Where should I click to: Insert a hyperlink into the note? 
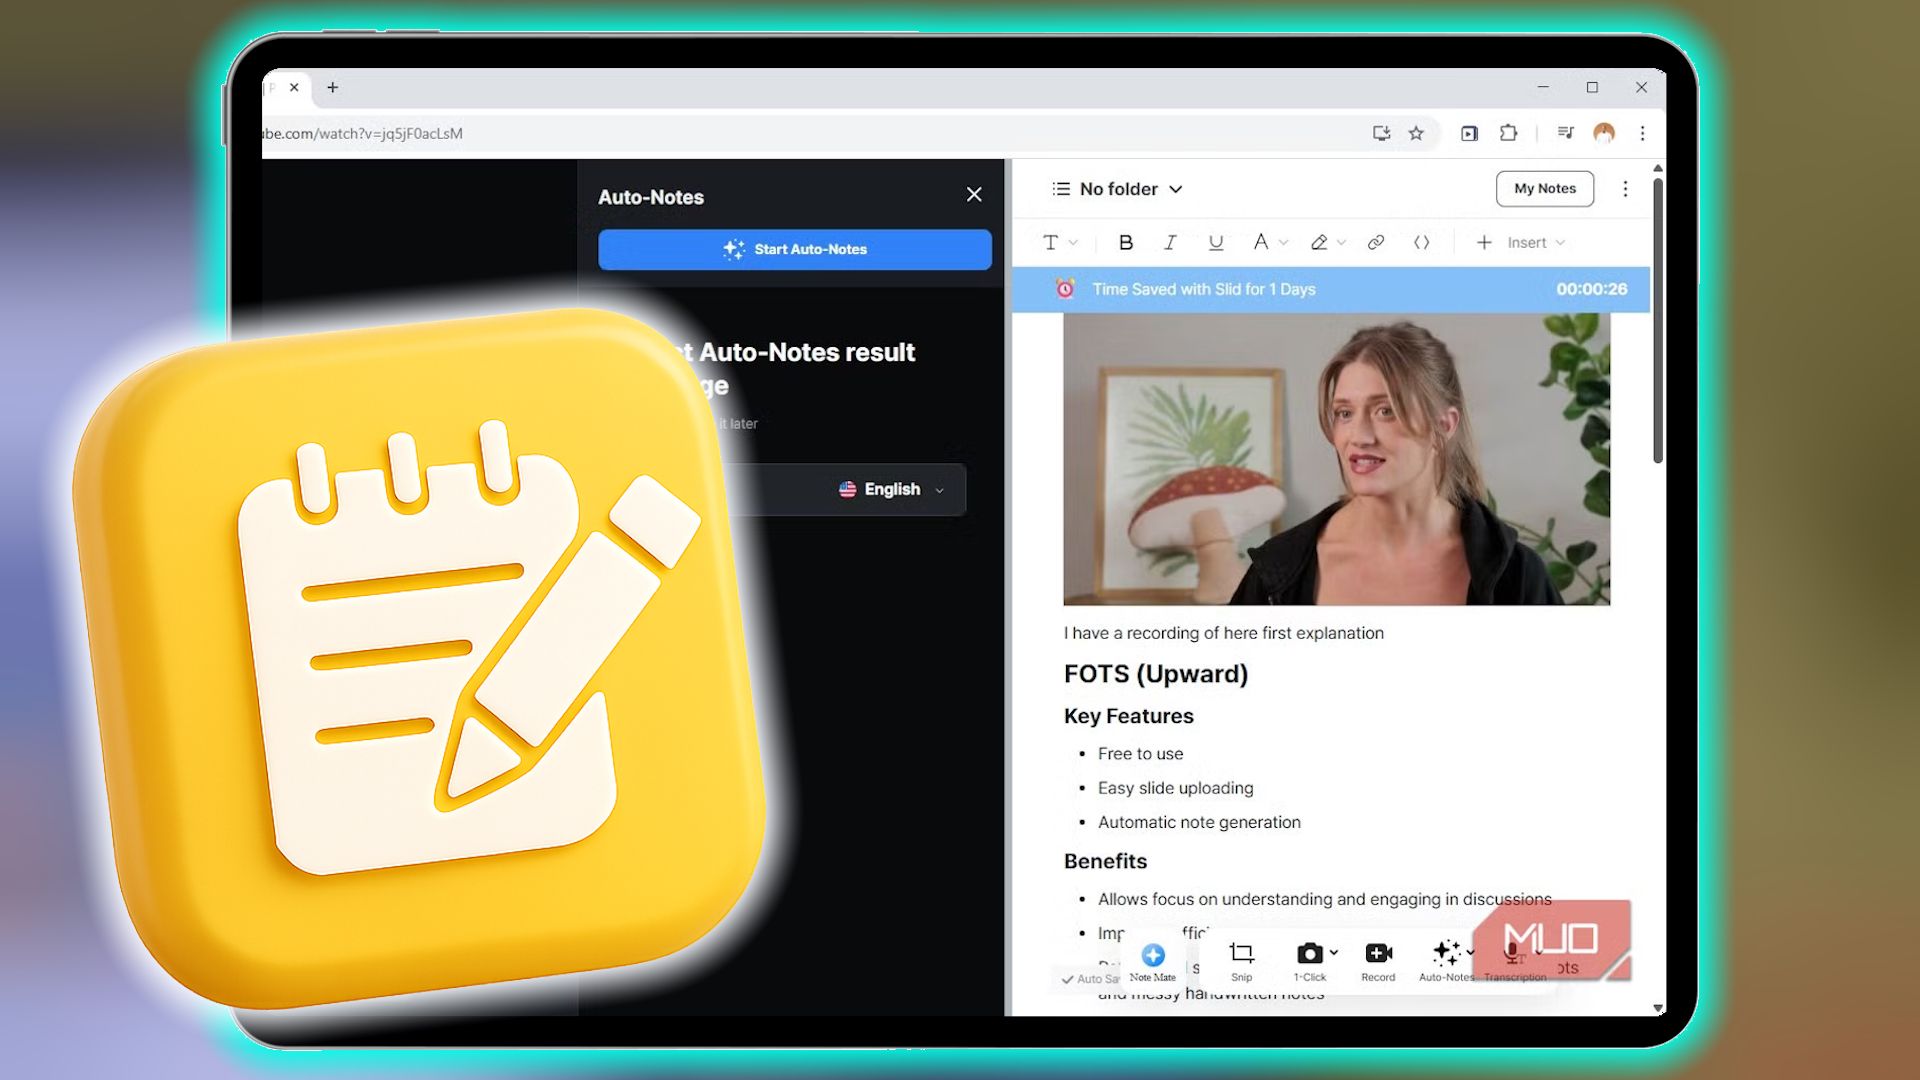(x=1375, y=242)
